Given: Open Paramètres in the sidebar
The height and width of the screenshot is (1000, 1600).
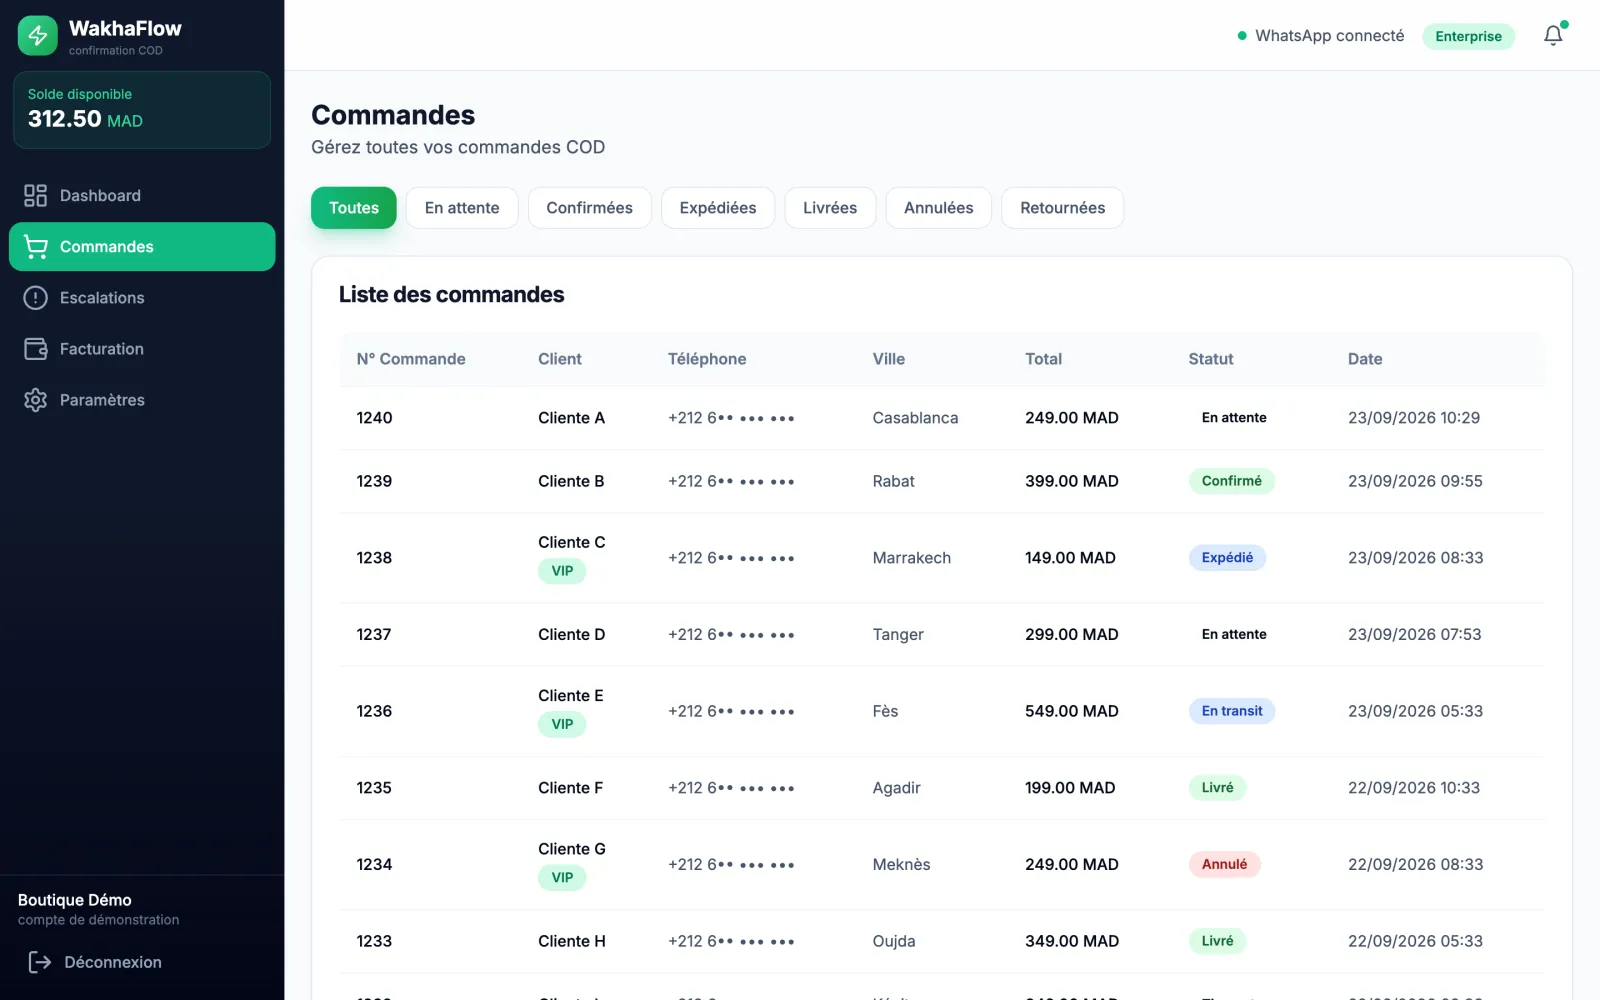Looking at the screenshot, I should [142, 399].
